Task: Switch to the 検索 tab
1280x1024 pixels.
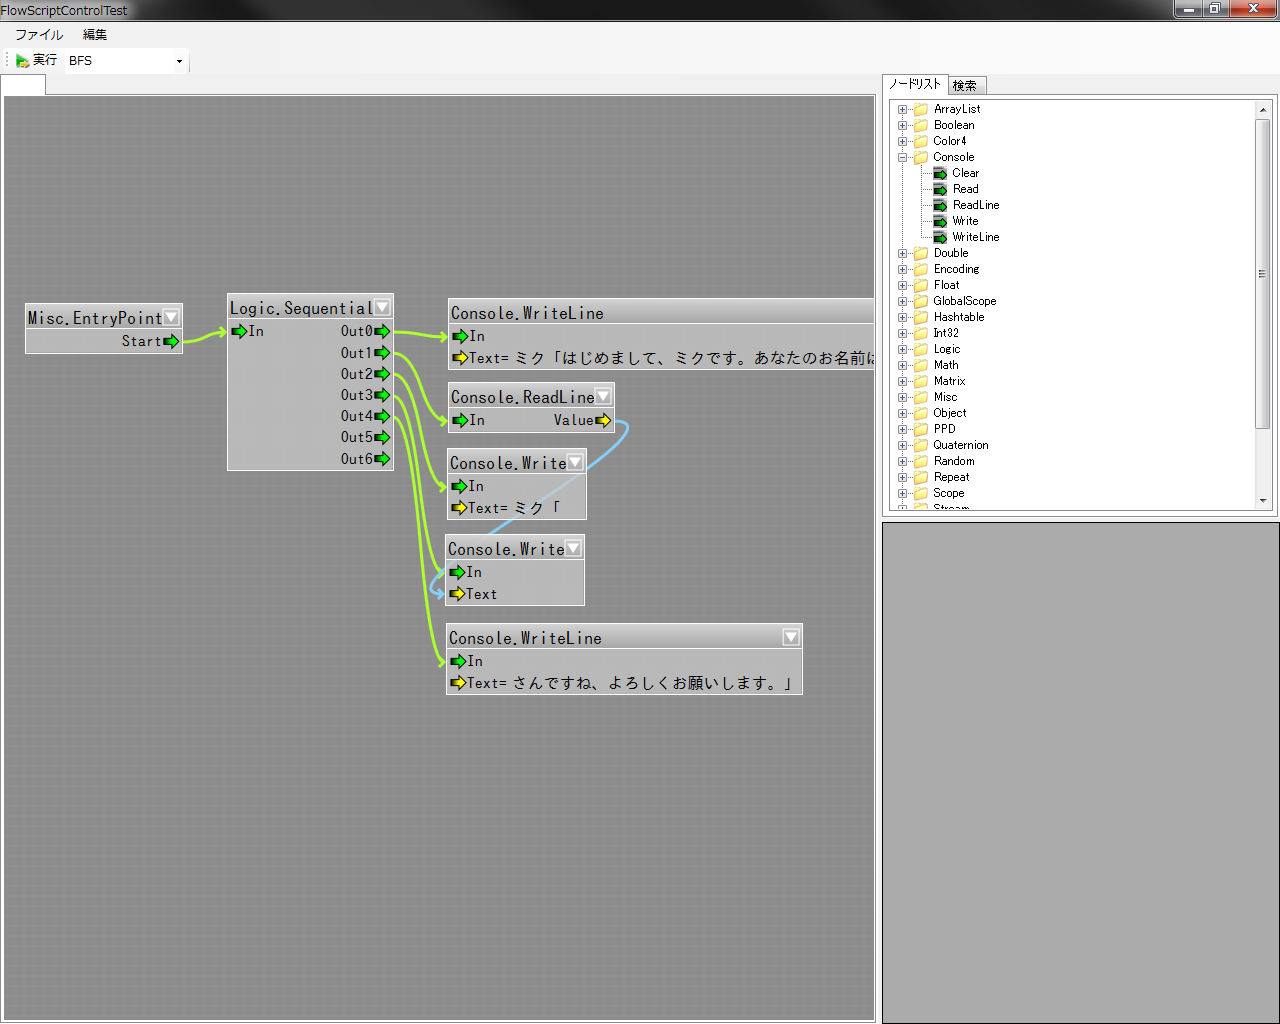Action: pos(965,86)
